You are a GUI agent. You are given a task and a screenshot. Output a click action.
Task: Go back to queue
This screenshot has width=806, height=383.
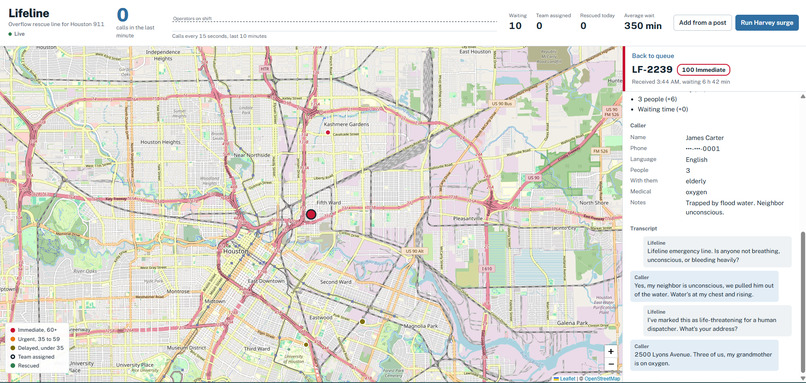tap(653, 56)
